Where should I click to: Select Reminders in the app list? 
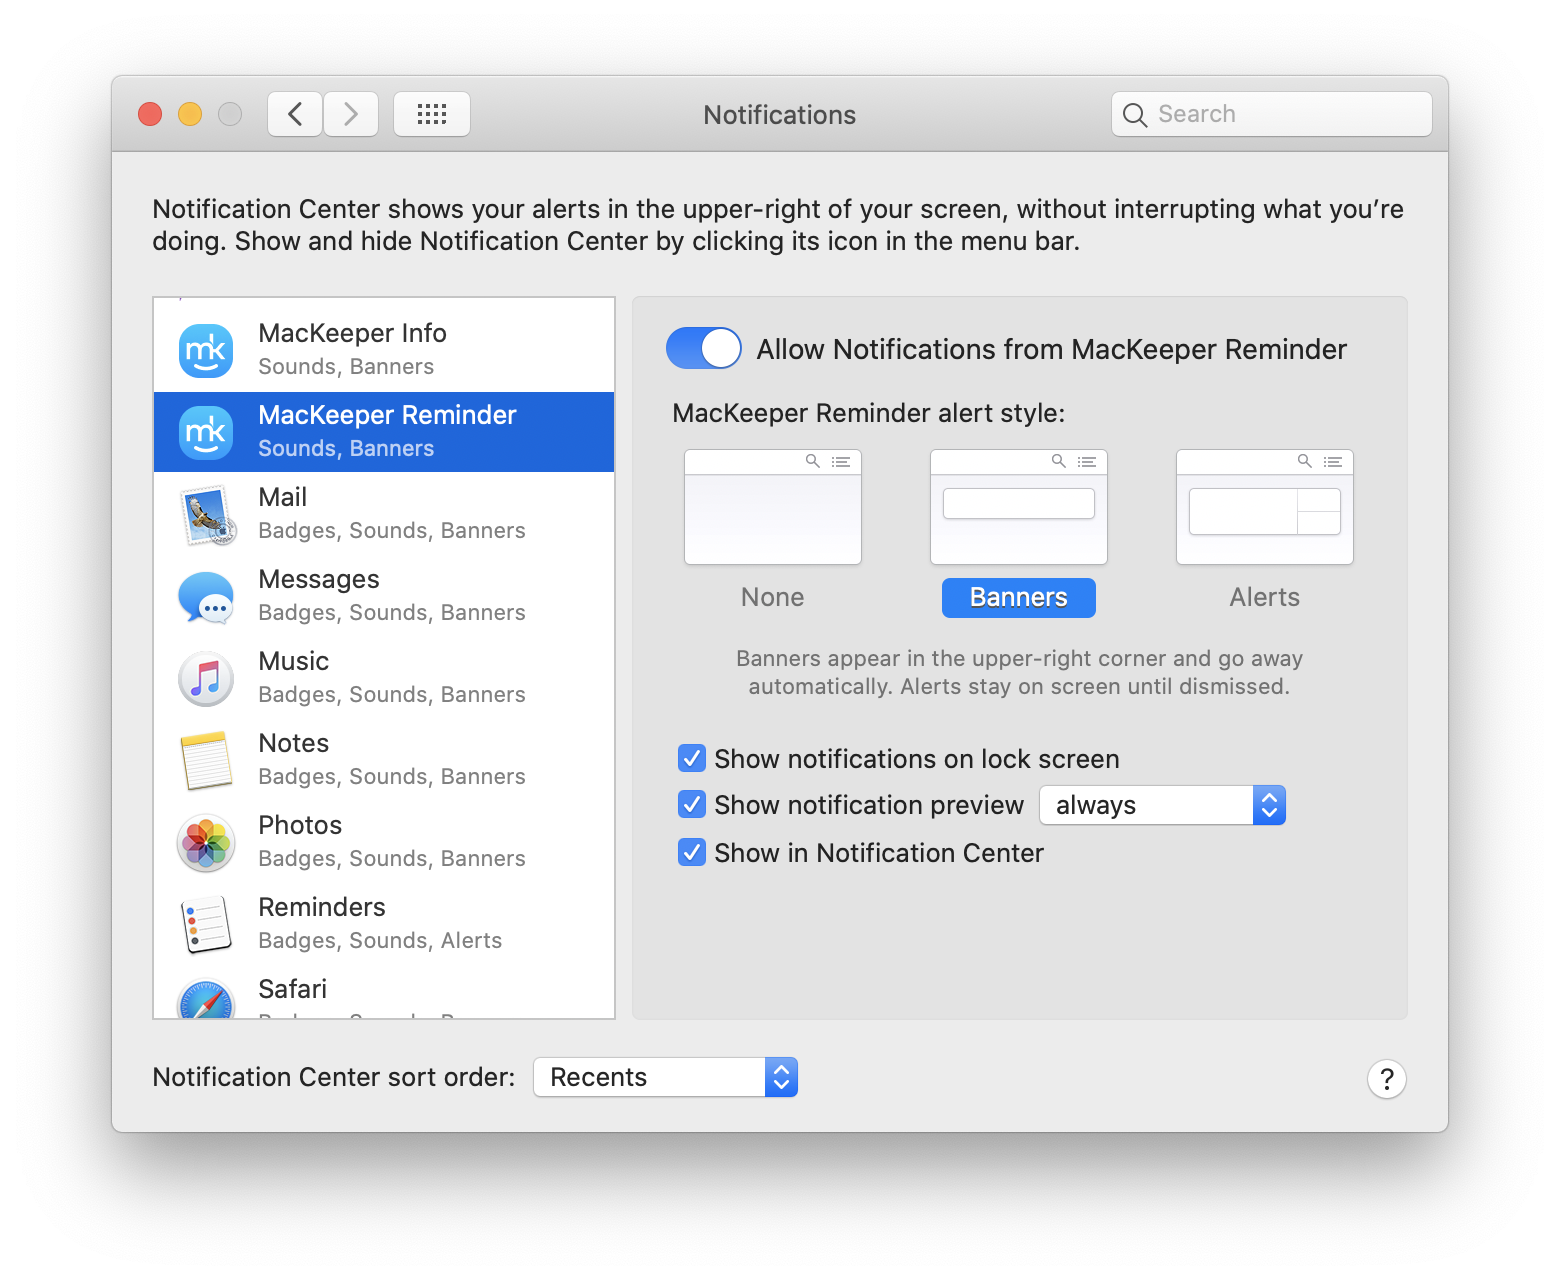(384, 923)
